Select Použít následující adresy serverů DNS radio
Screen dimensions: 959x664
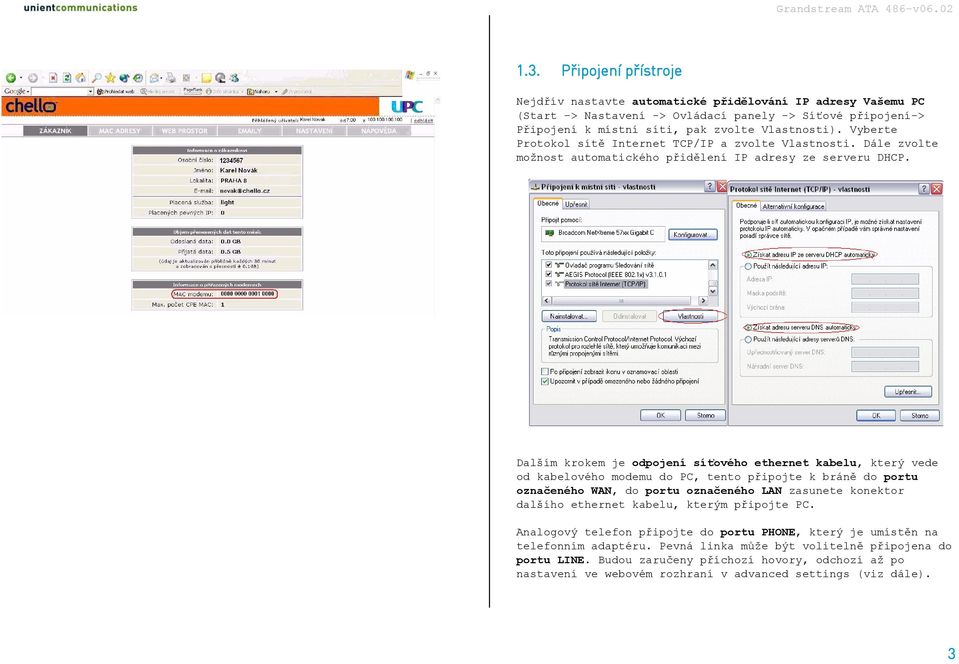(x=748, y=339)
